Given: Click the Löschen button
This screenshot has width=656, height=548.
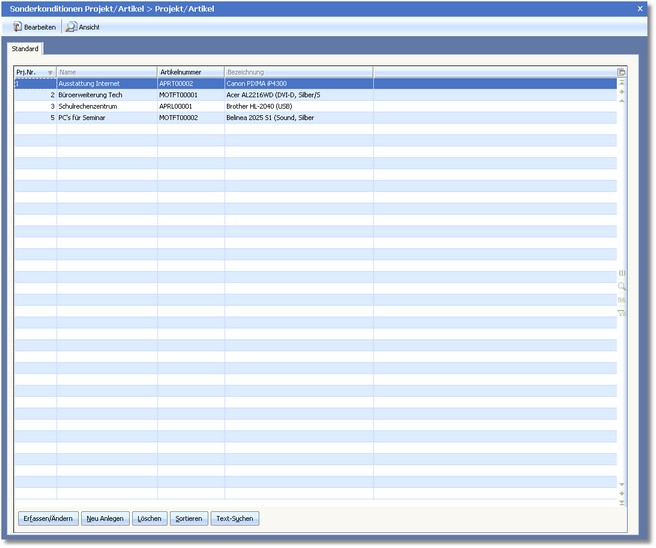Looking at the screenshot, I should tap(150, 518).
